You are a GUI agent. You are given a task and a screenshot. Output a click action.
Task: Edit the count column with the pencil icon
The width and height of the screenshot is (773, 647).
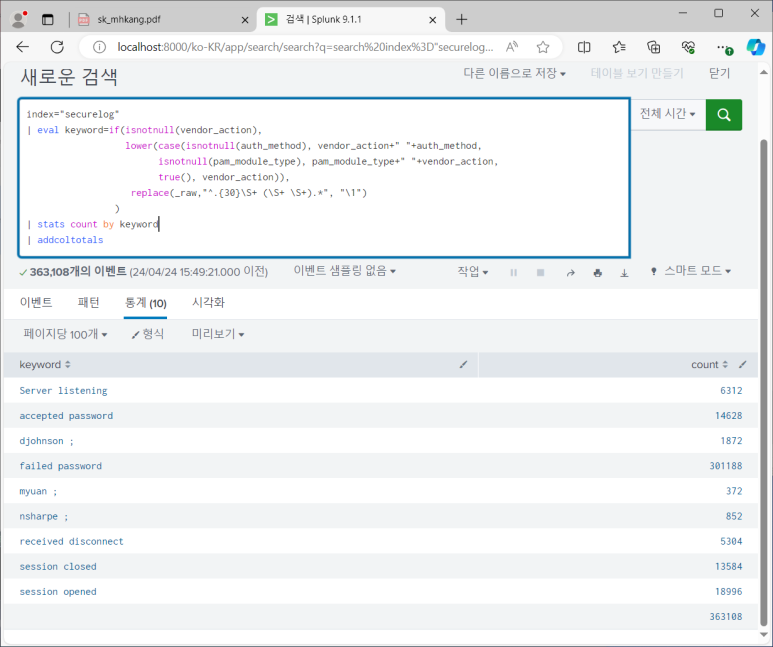click(742, 364)
